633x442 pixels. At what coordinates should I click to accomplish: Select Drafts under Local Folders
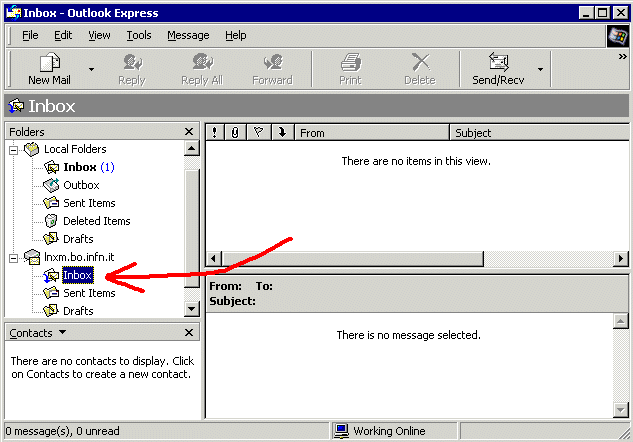coord(78,239)
